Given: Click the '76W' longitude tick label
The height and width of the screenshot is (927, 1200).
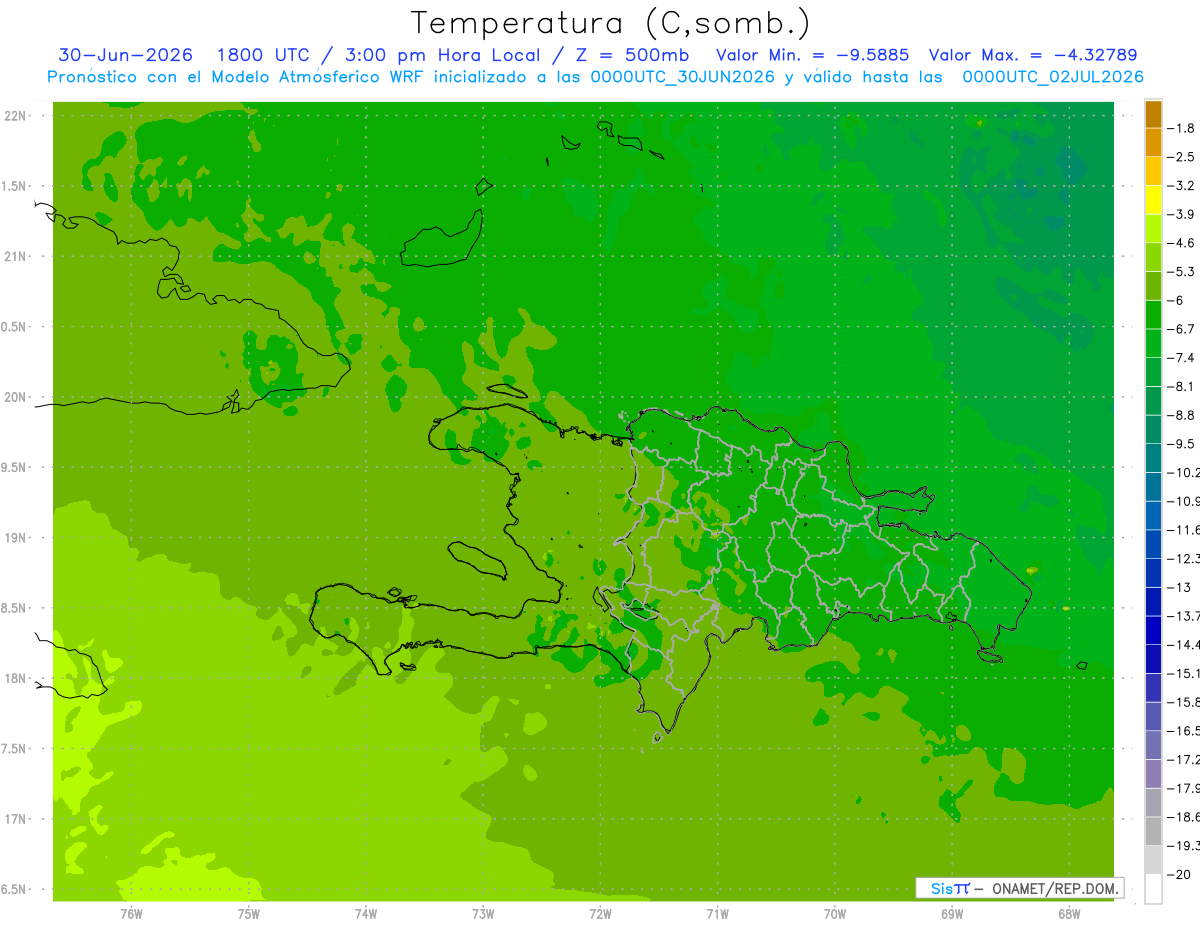Looking at the screenshot, I should click(131, 914).
